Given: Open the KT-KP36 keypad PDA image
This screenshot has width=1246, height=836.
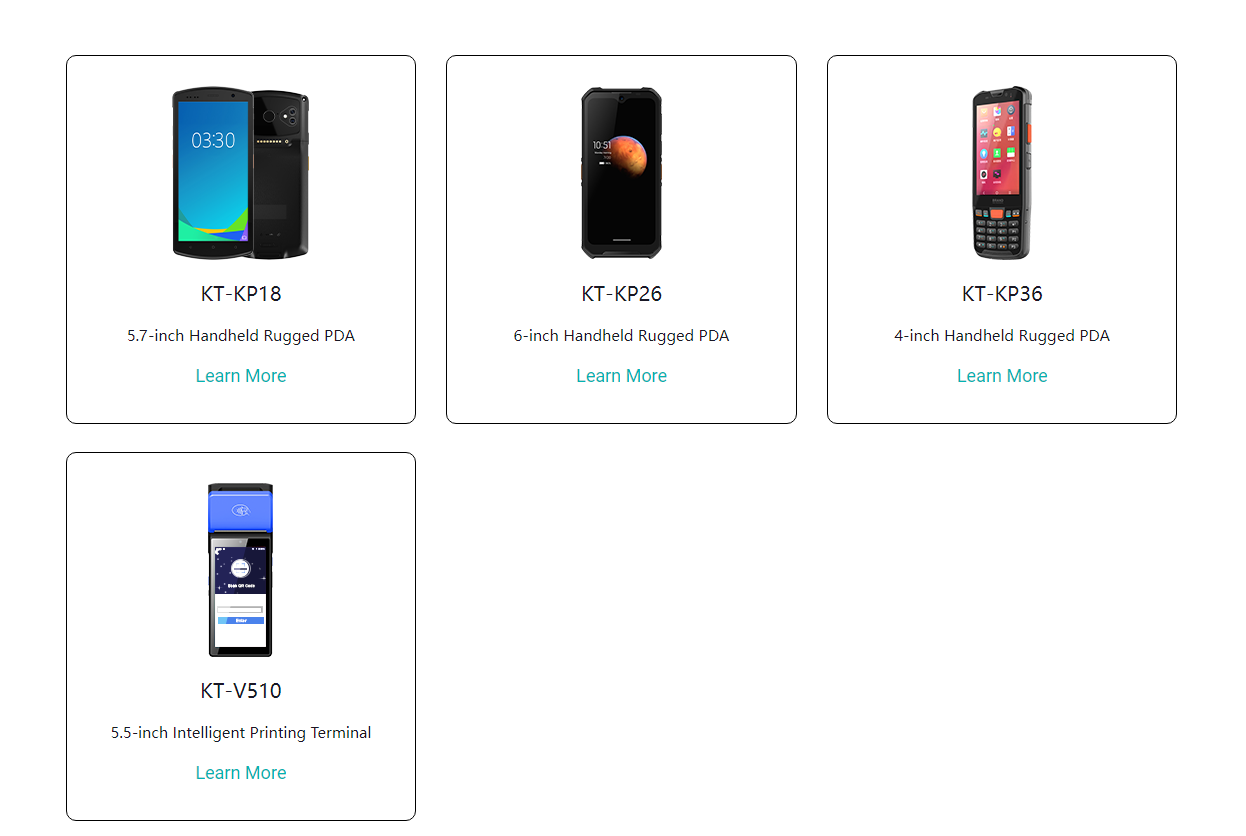Looking at the screenshot, I should click(1002, 173).
